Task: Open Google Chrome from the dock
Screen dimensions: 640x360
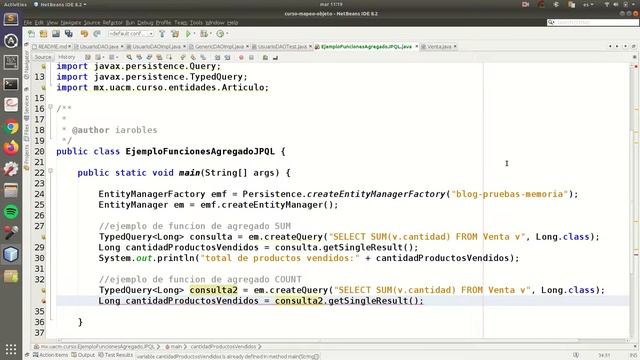Action: click(11, 127)
